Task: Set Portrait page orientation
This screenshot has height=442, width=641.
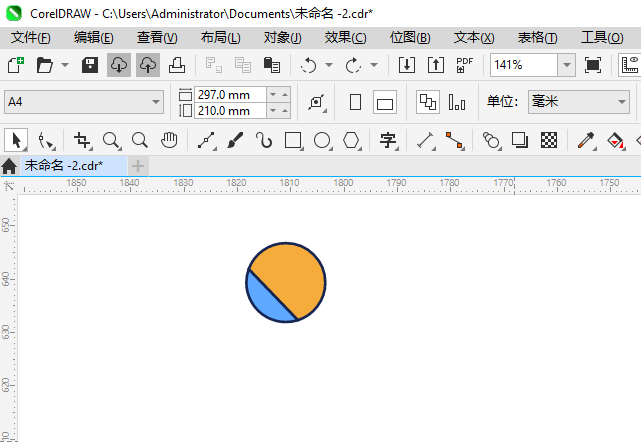Action: [356, 102]
